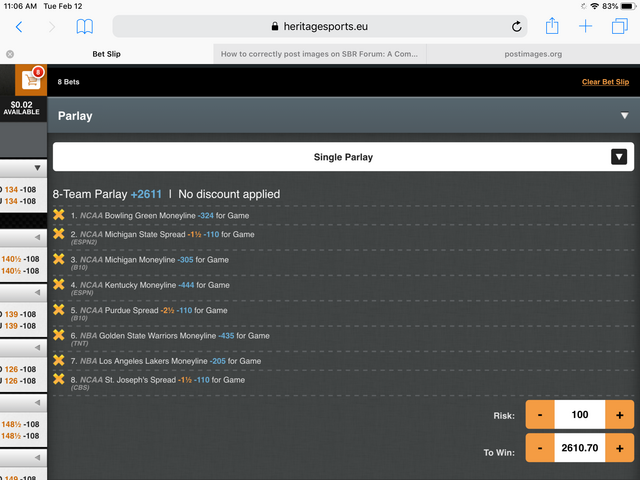This screenshot has height=480, width=640.
Task: Select lower 140½ -108 odds in sidebar
Action: coord(20,271)
